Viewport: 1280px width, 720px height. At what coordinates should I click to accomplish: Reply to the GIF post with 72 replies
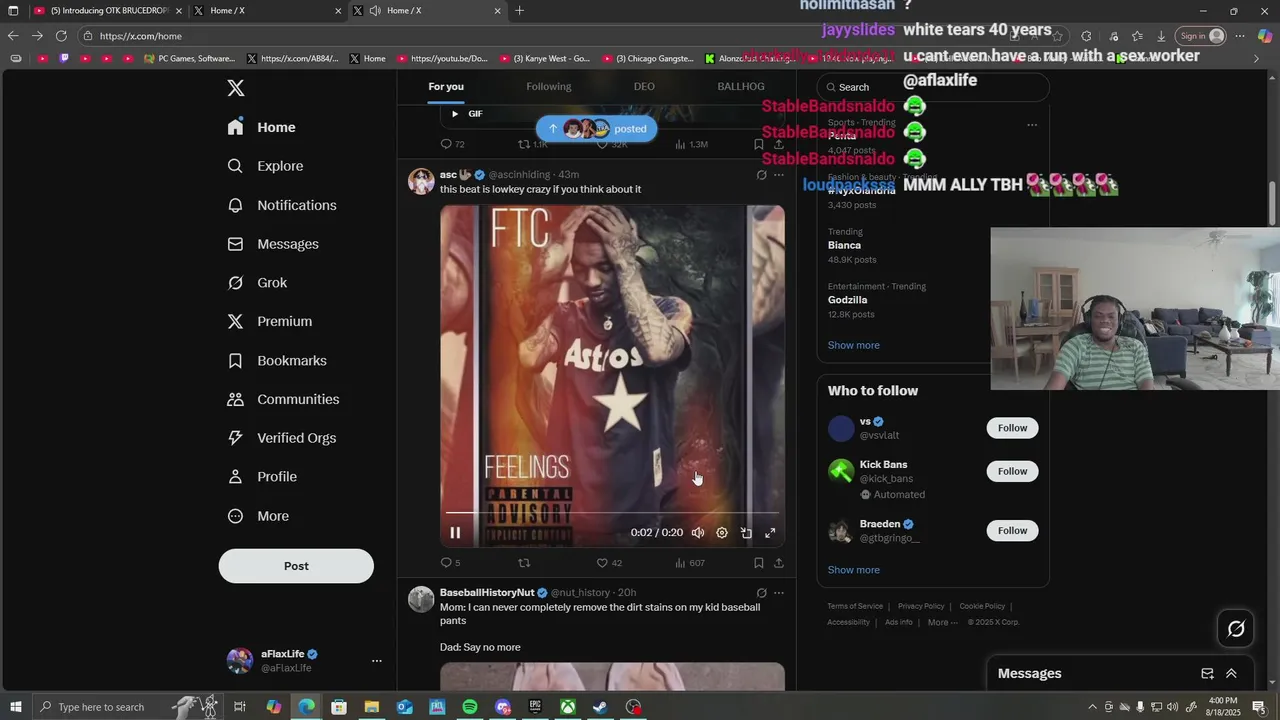tap(452, 144)
